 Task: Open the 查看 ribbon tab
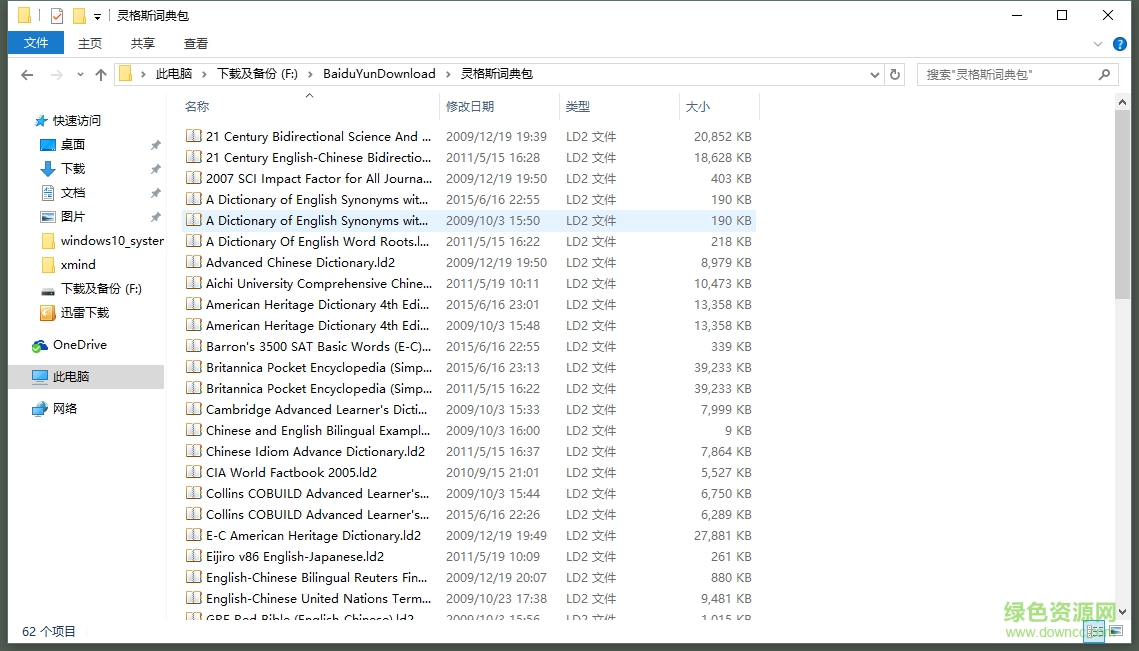point(196,43)
